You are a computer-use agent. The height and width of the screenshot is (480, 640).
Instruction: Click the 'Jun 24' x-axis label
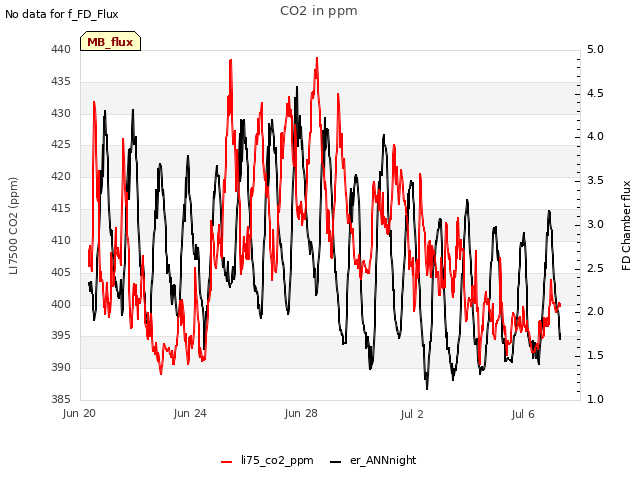(x=190, y=413)
